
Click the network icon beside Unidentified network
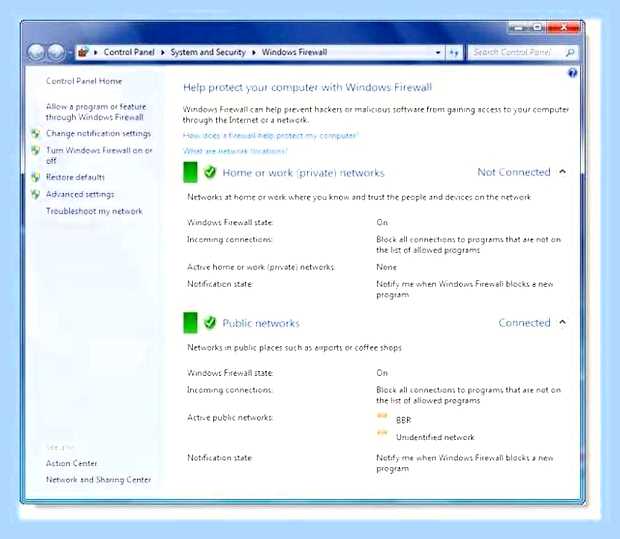[382, 433]
